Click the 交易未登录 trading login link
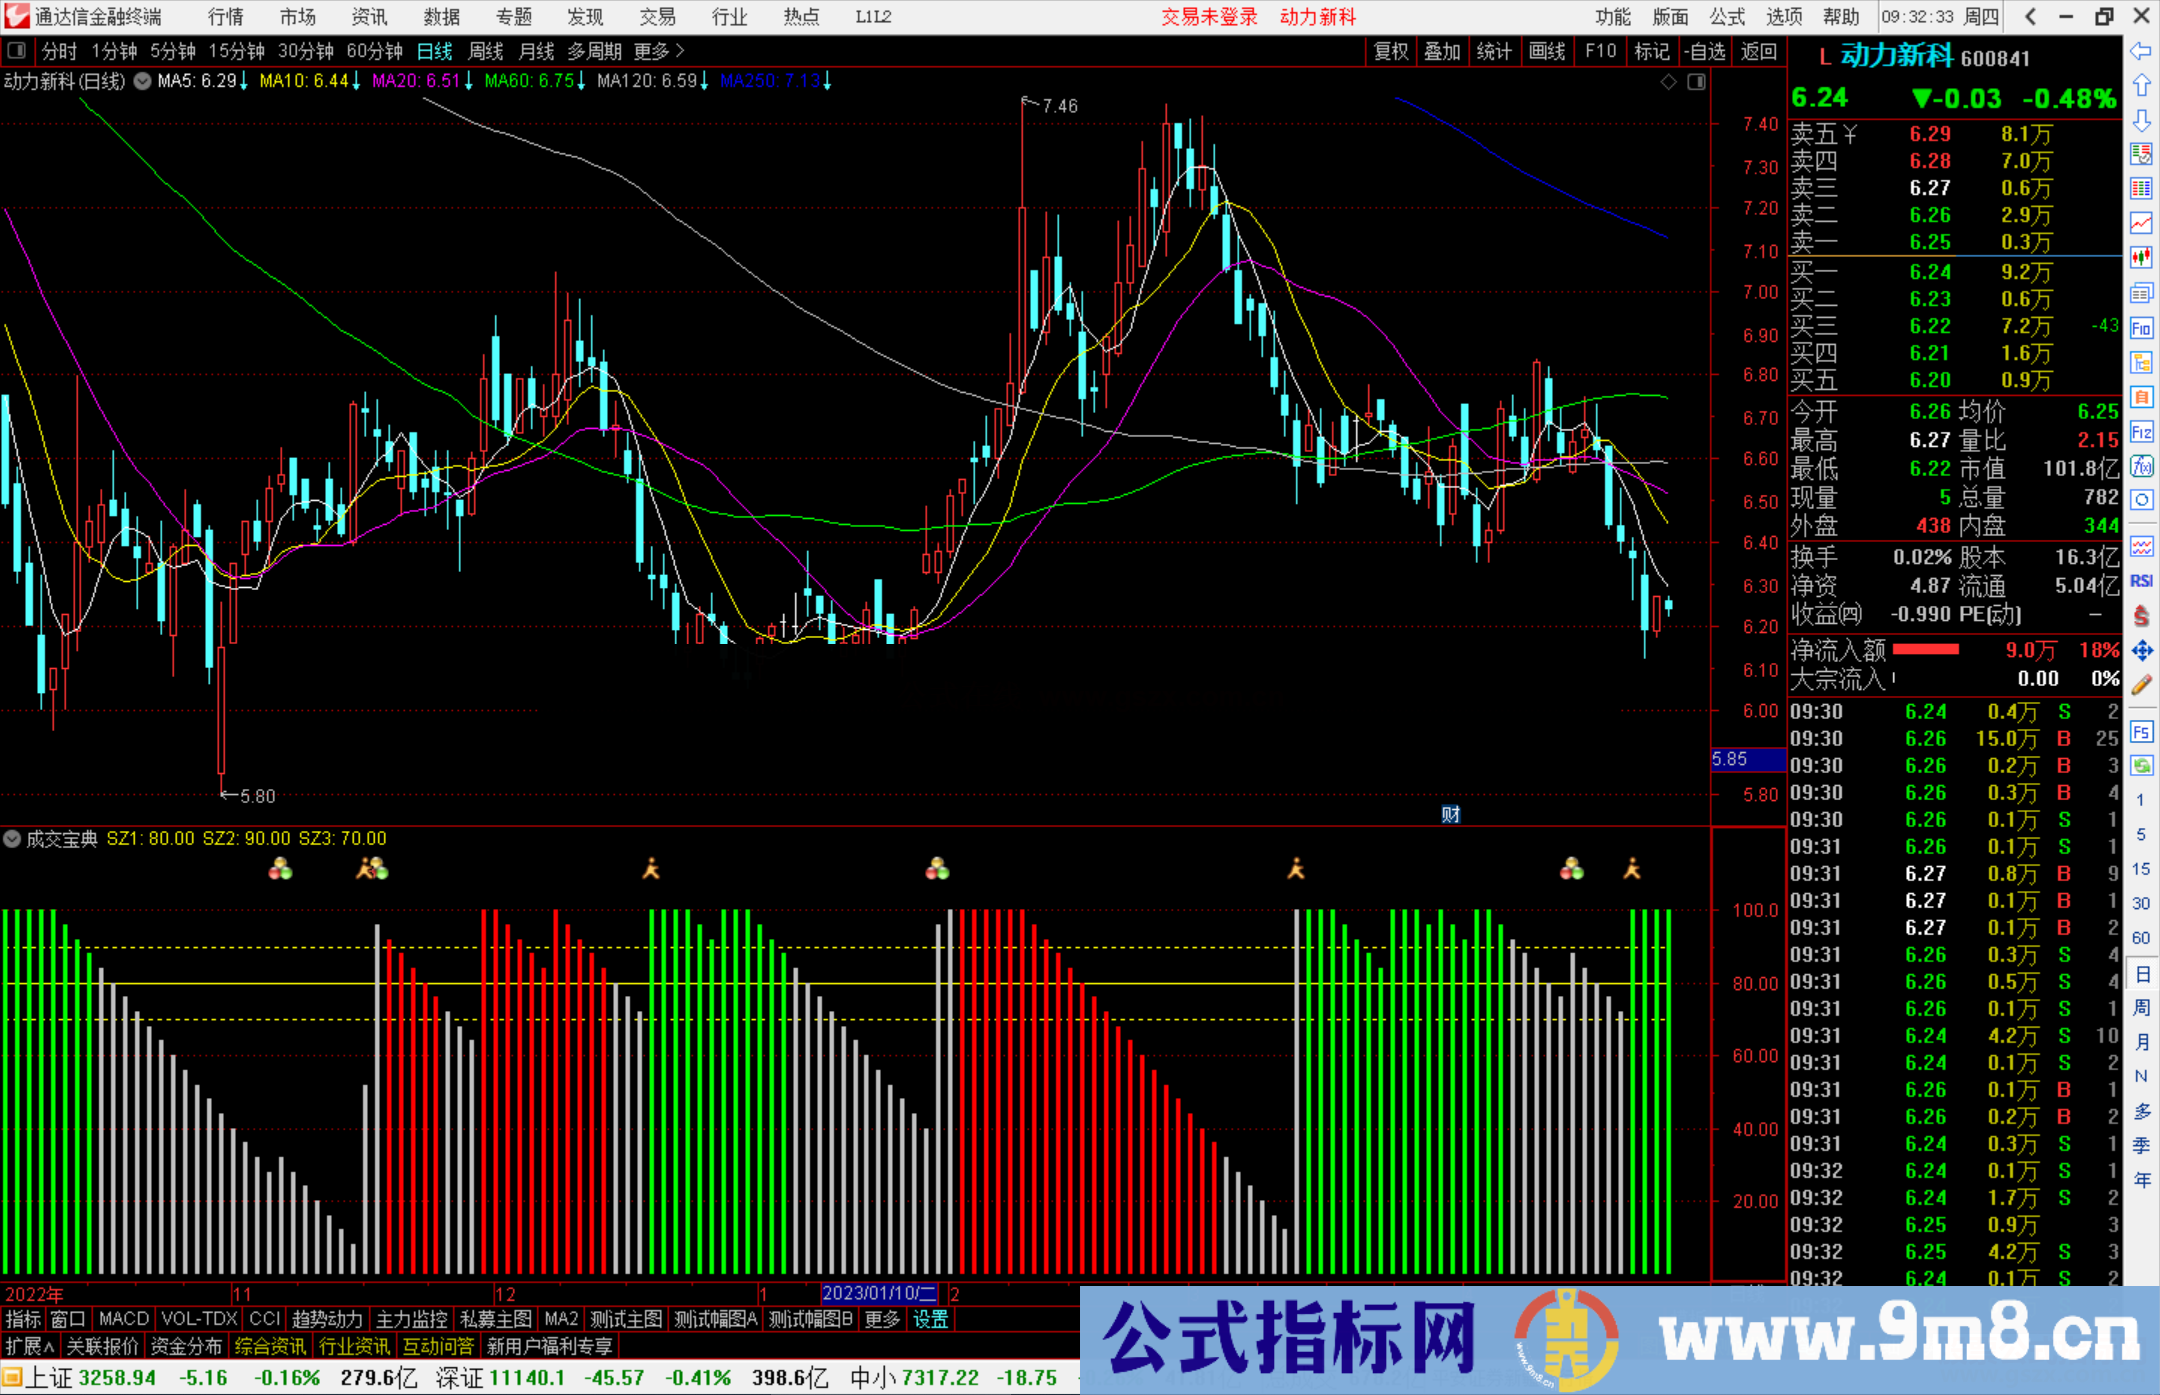This screenshot has width=2160, height=1395. tap(1209, 17)
